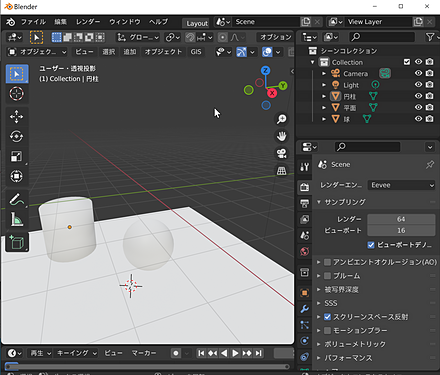Expand the 被写界深度 panel
The width and height of the screenshot is (440, 375).
click(342, 289)
